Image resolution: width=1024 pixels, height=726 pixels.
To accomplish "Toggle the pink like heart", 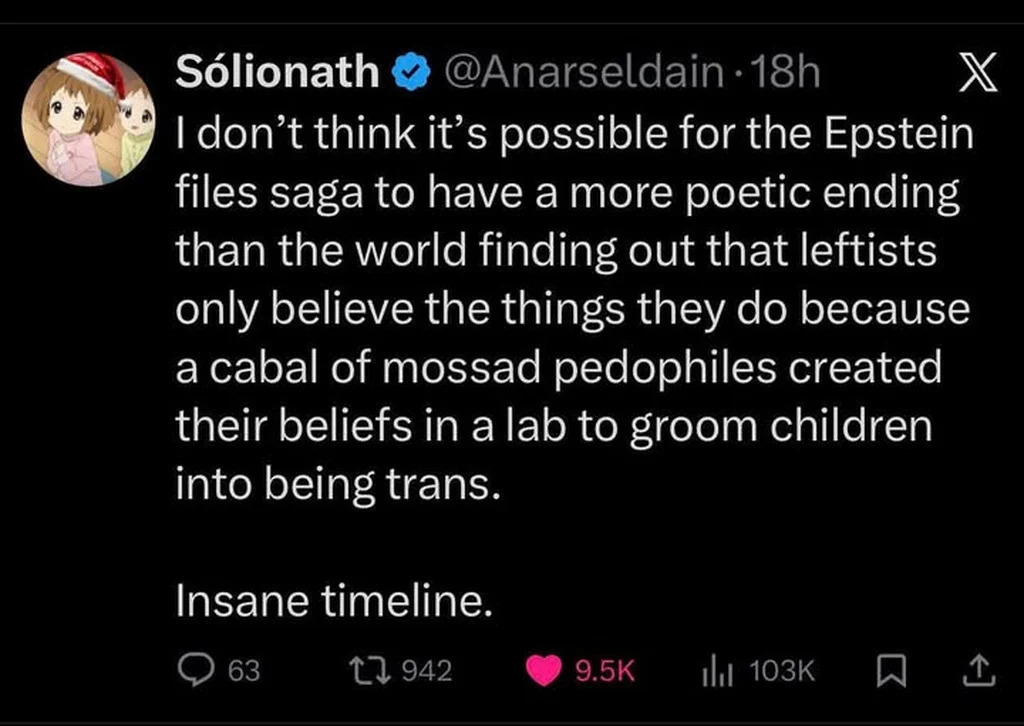I will [x=544, y=670].
